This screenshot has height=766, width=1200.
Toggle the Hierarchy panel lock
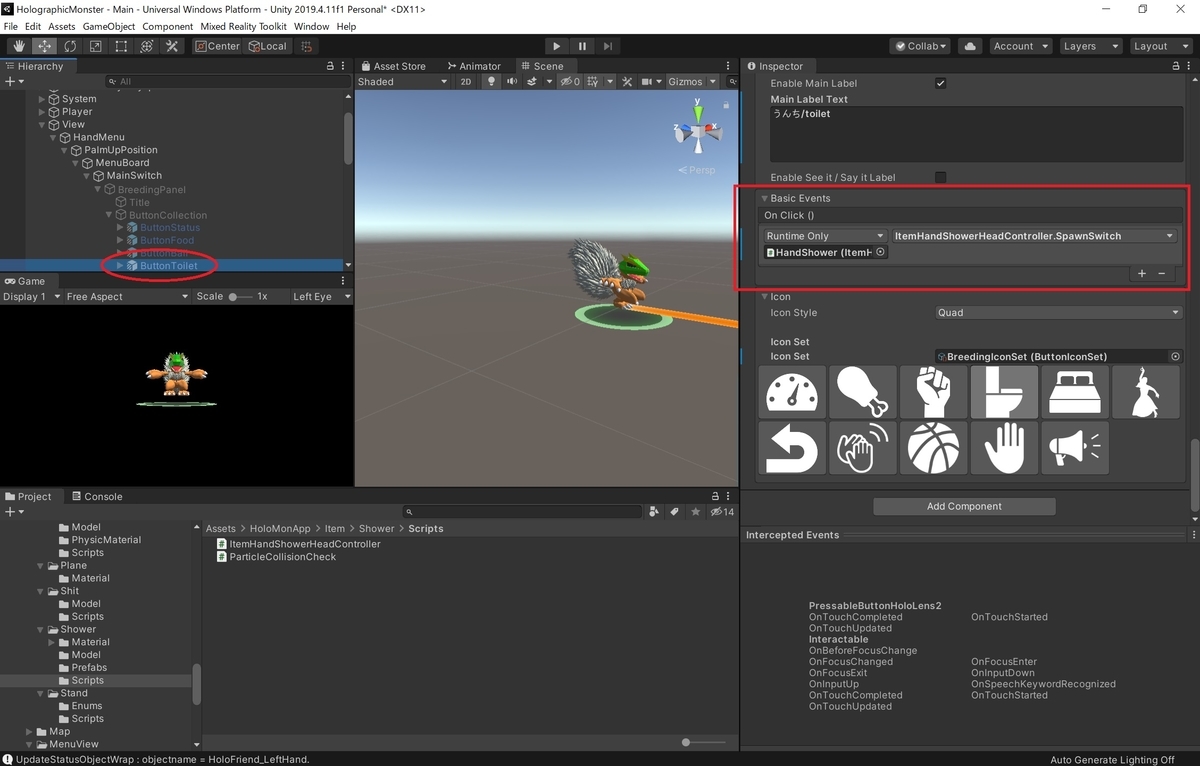click(331, 66)
